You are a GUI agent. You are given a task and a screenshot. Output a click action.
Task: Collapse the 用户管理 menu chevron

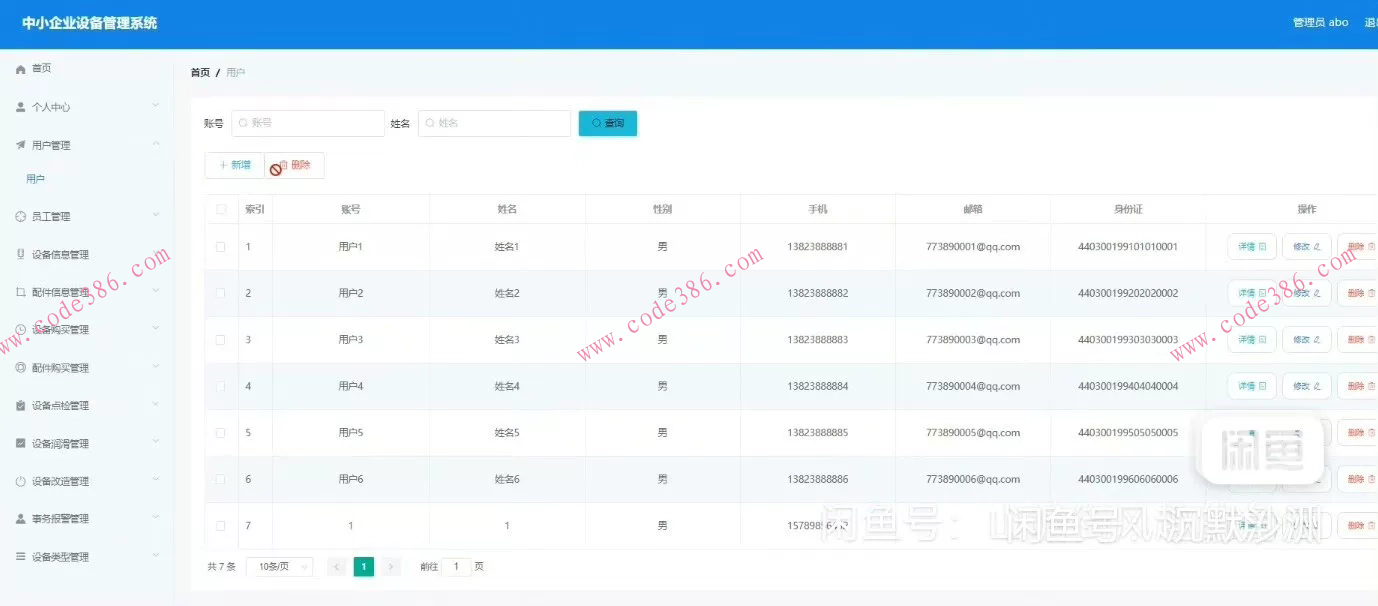click(x=156, y=144)
